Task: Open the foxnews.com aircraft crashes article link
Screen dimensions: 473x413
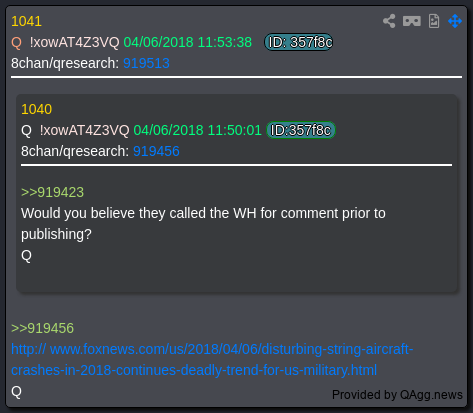Action: point(212,360)
